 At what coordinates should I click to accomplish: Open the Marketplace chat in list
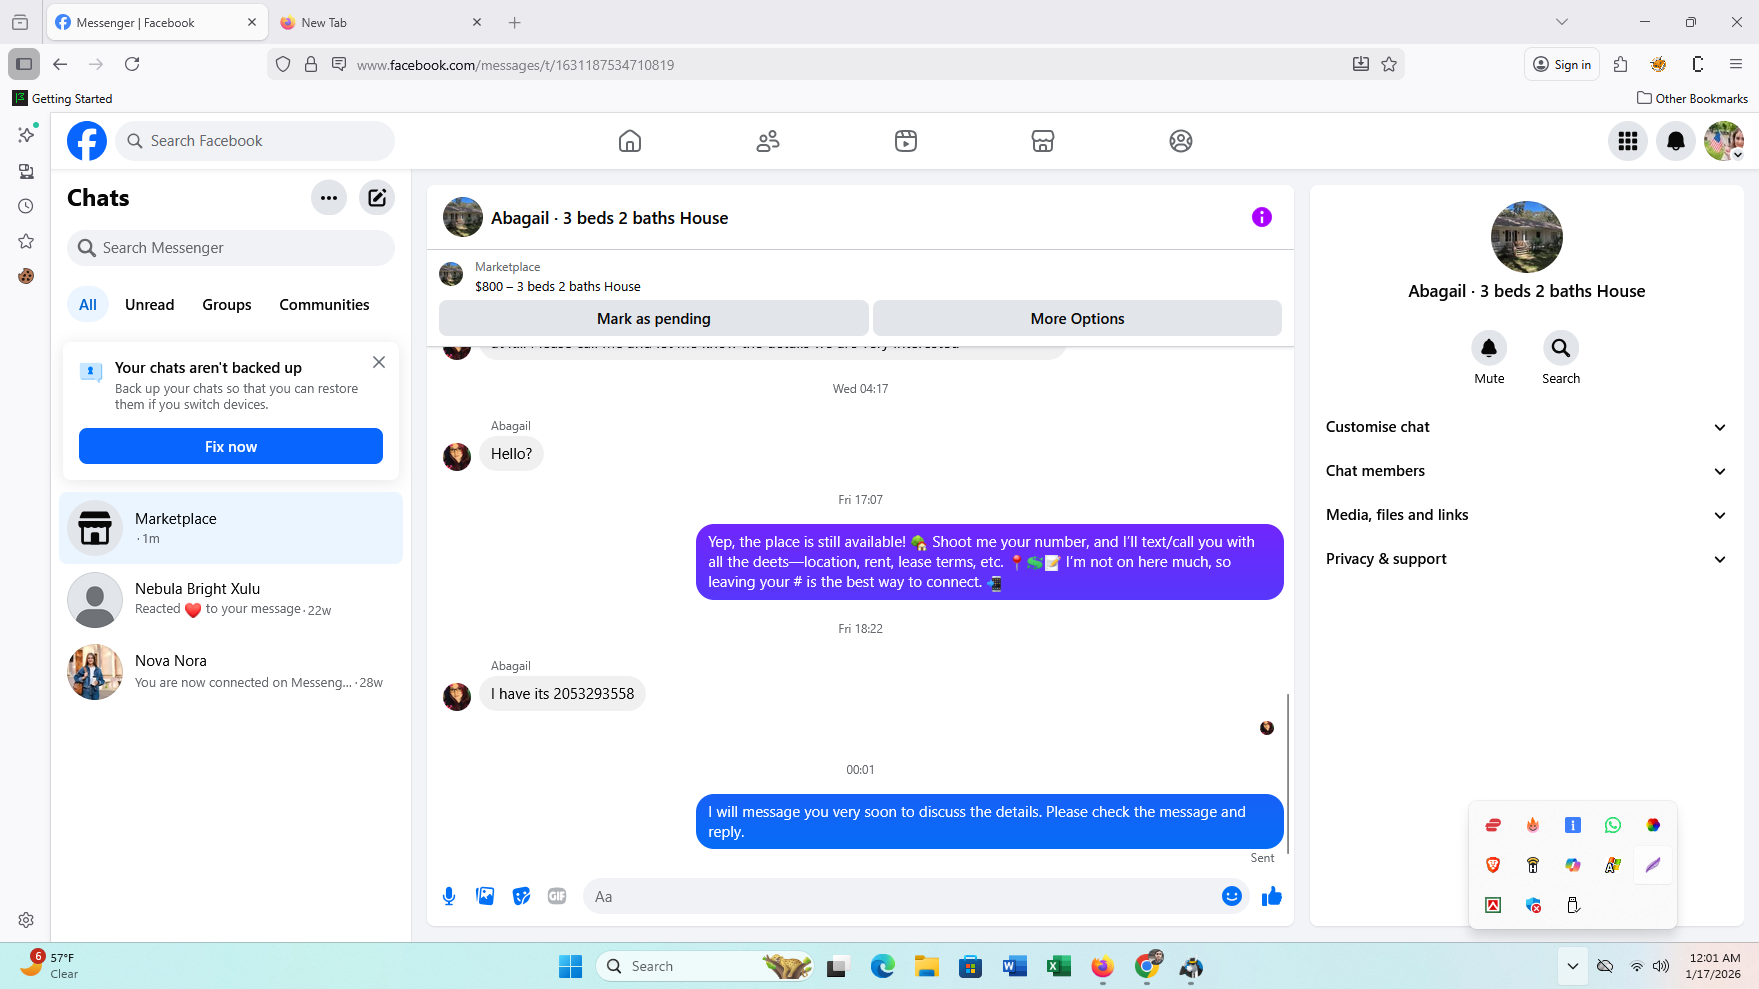(231, 528)
